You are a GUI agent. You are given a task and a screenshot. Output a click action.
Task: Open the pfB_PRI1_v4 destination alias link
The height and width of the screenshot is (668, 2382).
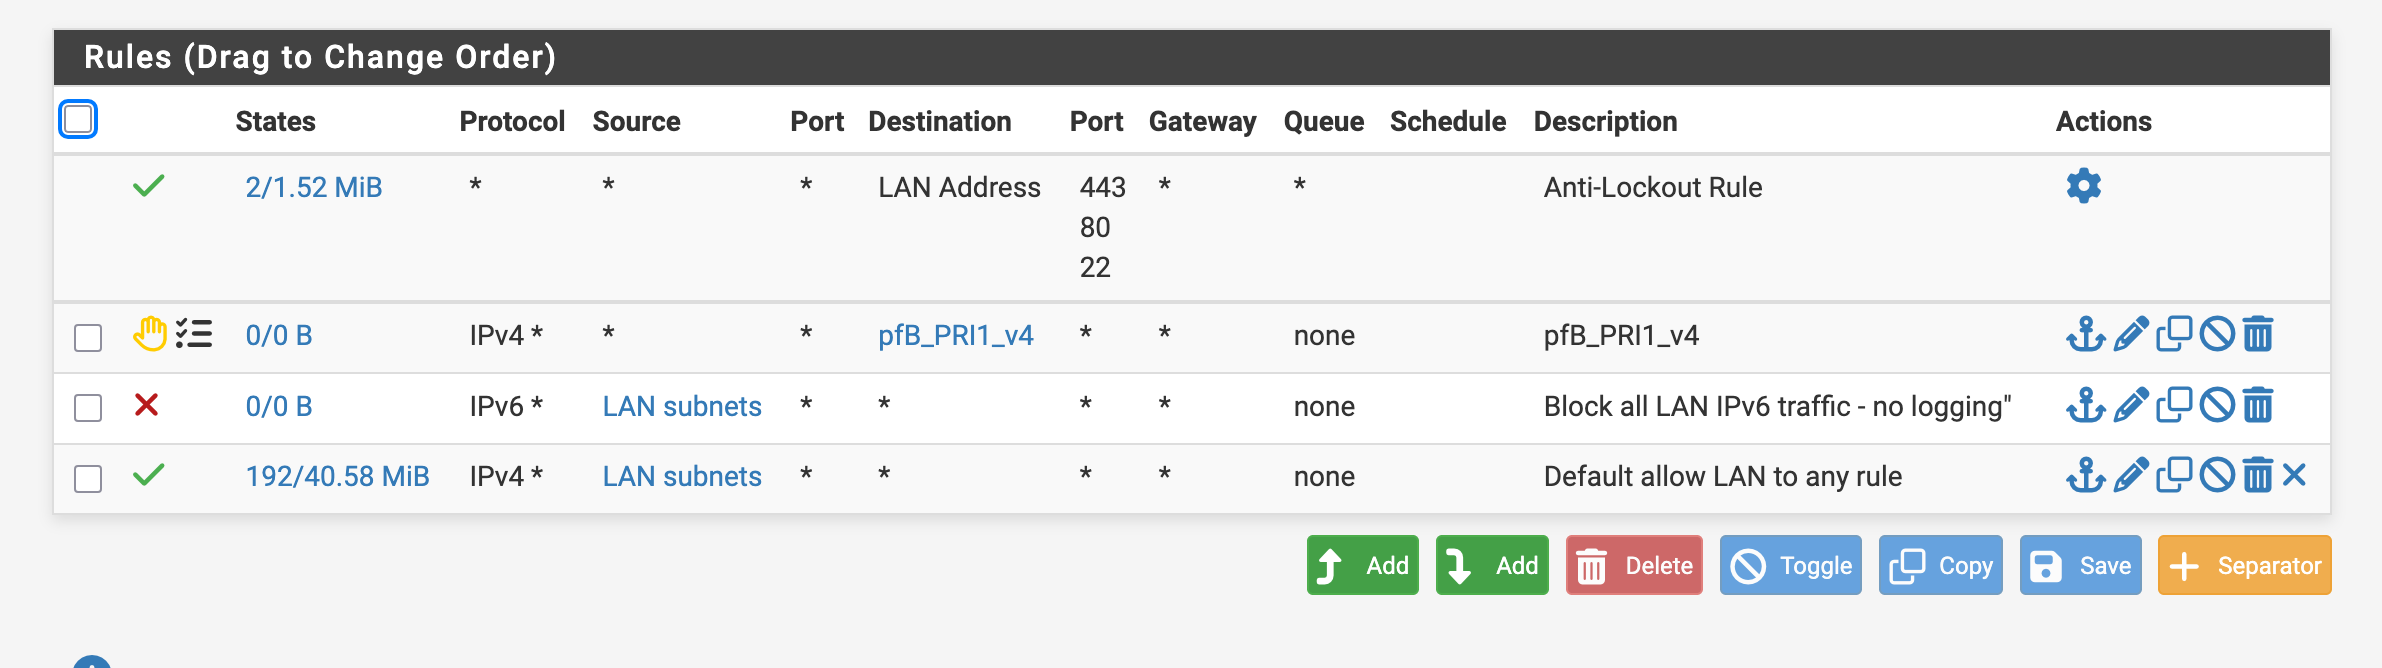click(x=955, y=335)
